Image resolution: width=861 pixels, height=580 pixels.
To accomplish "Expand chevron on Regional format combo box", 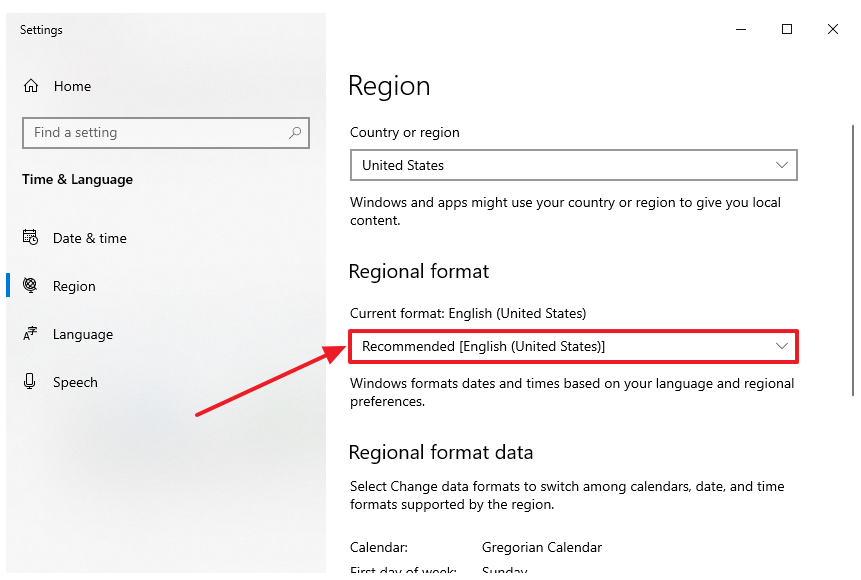I will pyautogui.click(x=782, y=346).
